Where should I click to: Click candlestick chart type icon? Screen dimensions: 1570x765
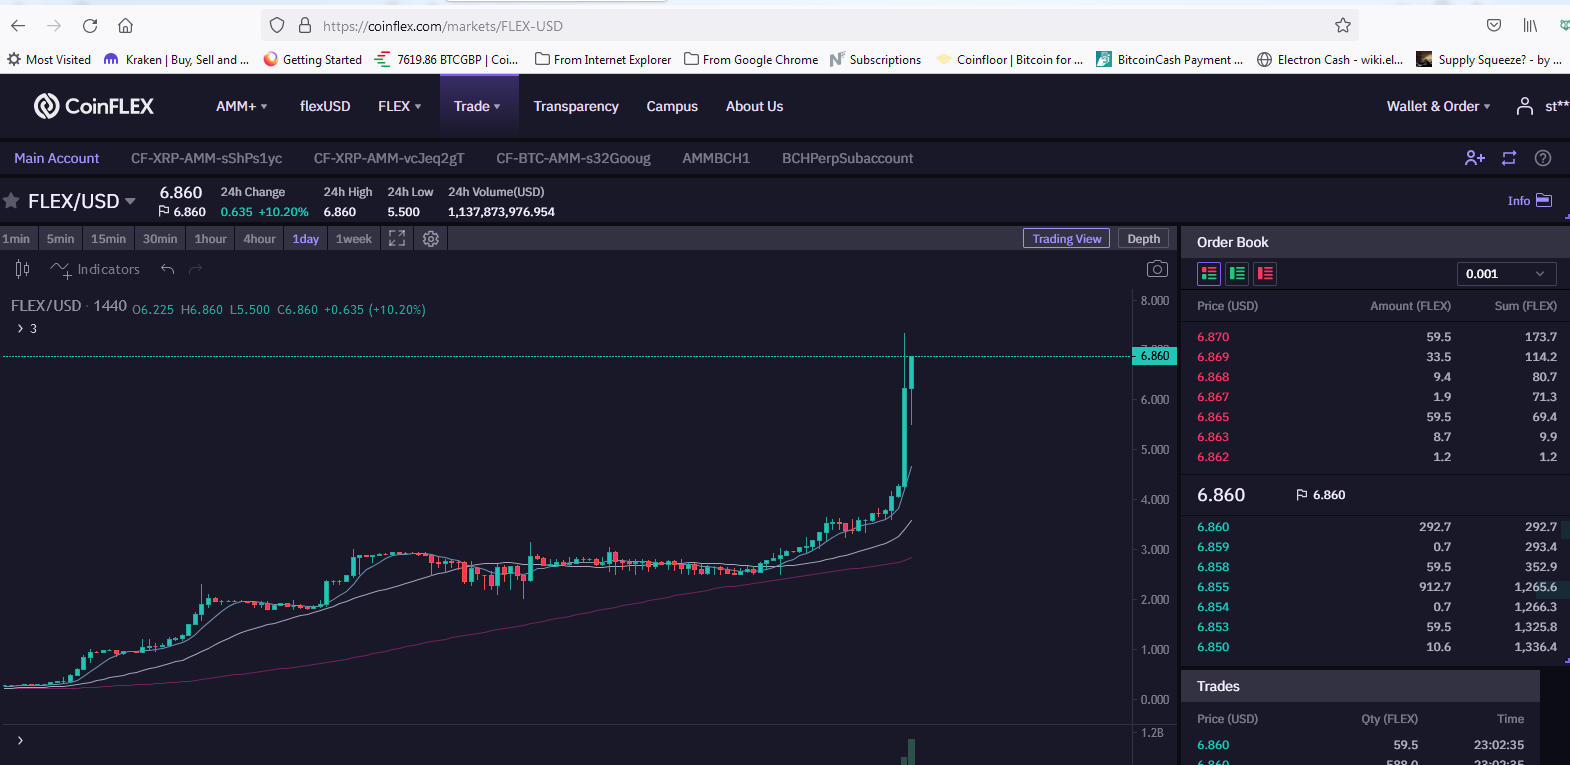22,269
